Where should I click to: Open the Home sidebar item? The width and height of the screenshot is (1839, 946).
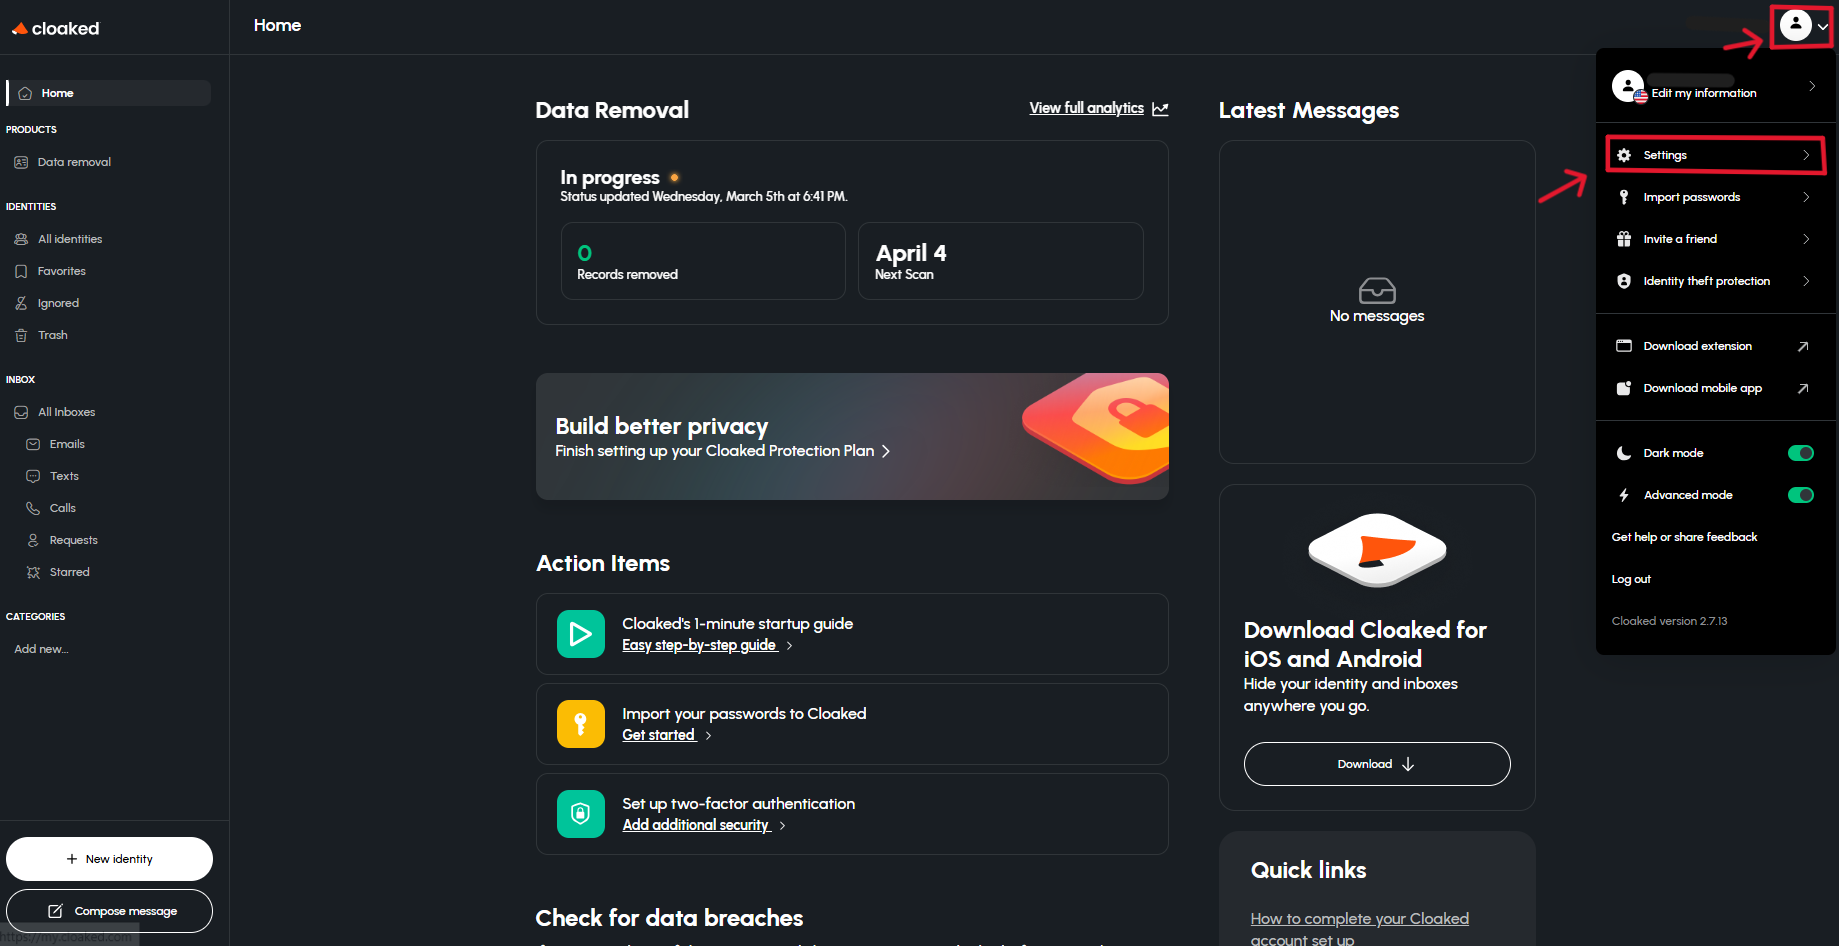109,93
